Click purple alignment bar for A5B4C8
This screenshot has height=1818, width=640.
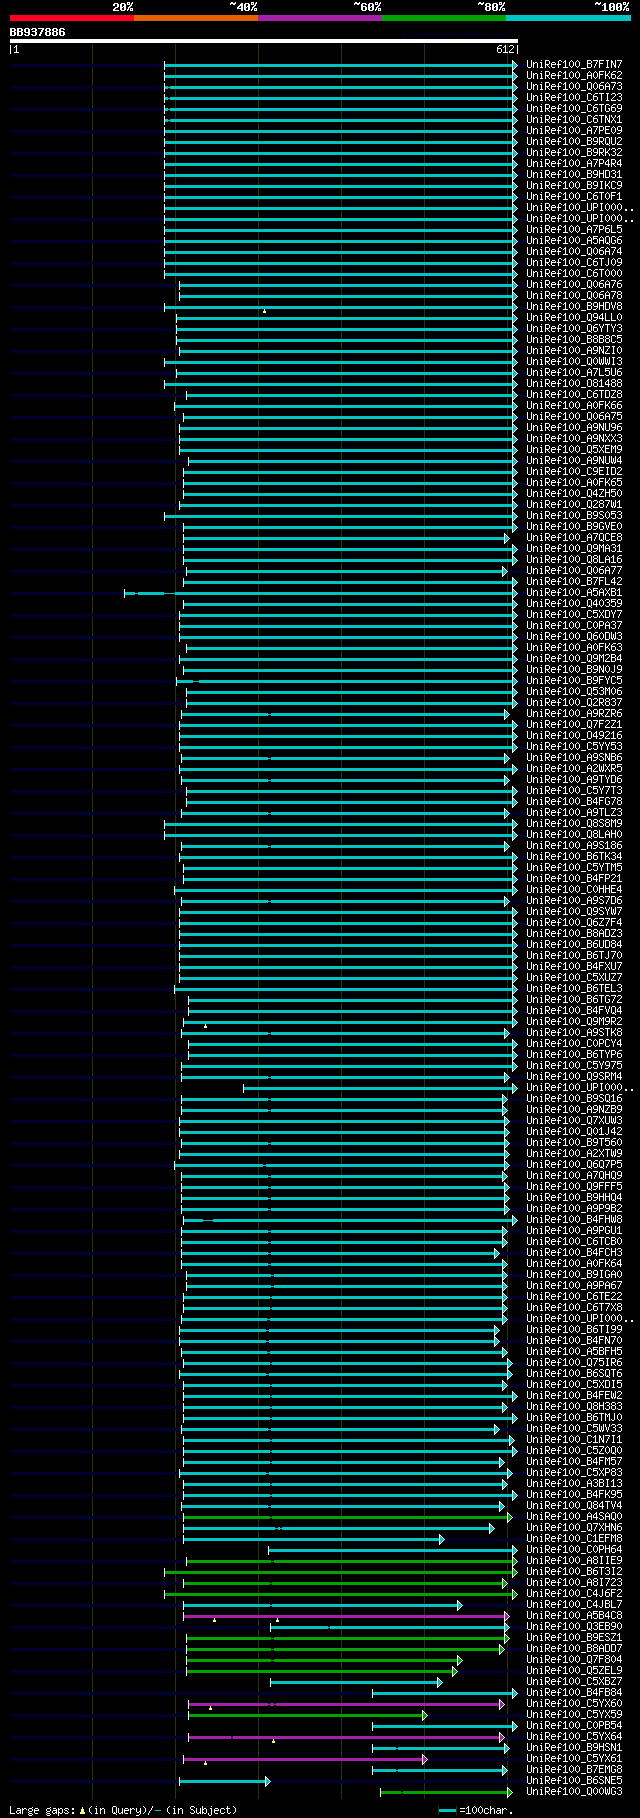(x=346, y=1616)
